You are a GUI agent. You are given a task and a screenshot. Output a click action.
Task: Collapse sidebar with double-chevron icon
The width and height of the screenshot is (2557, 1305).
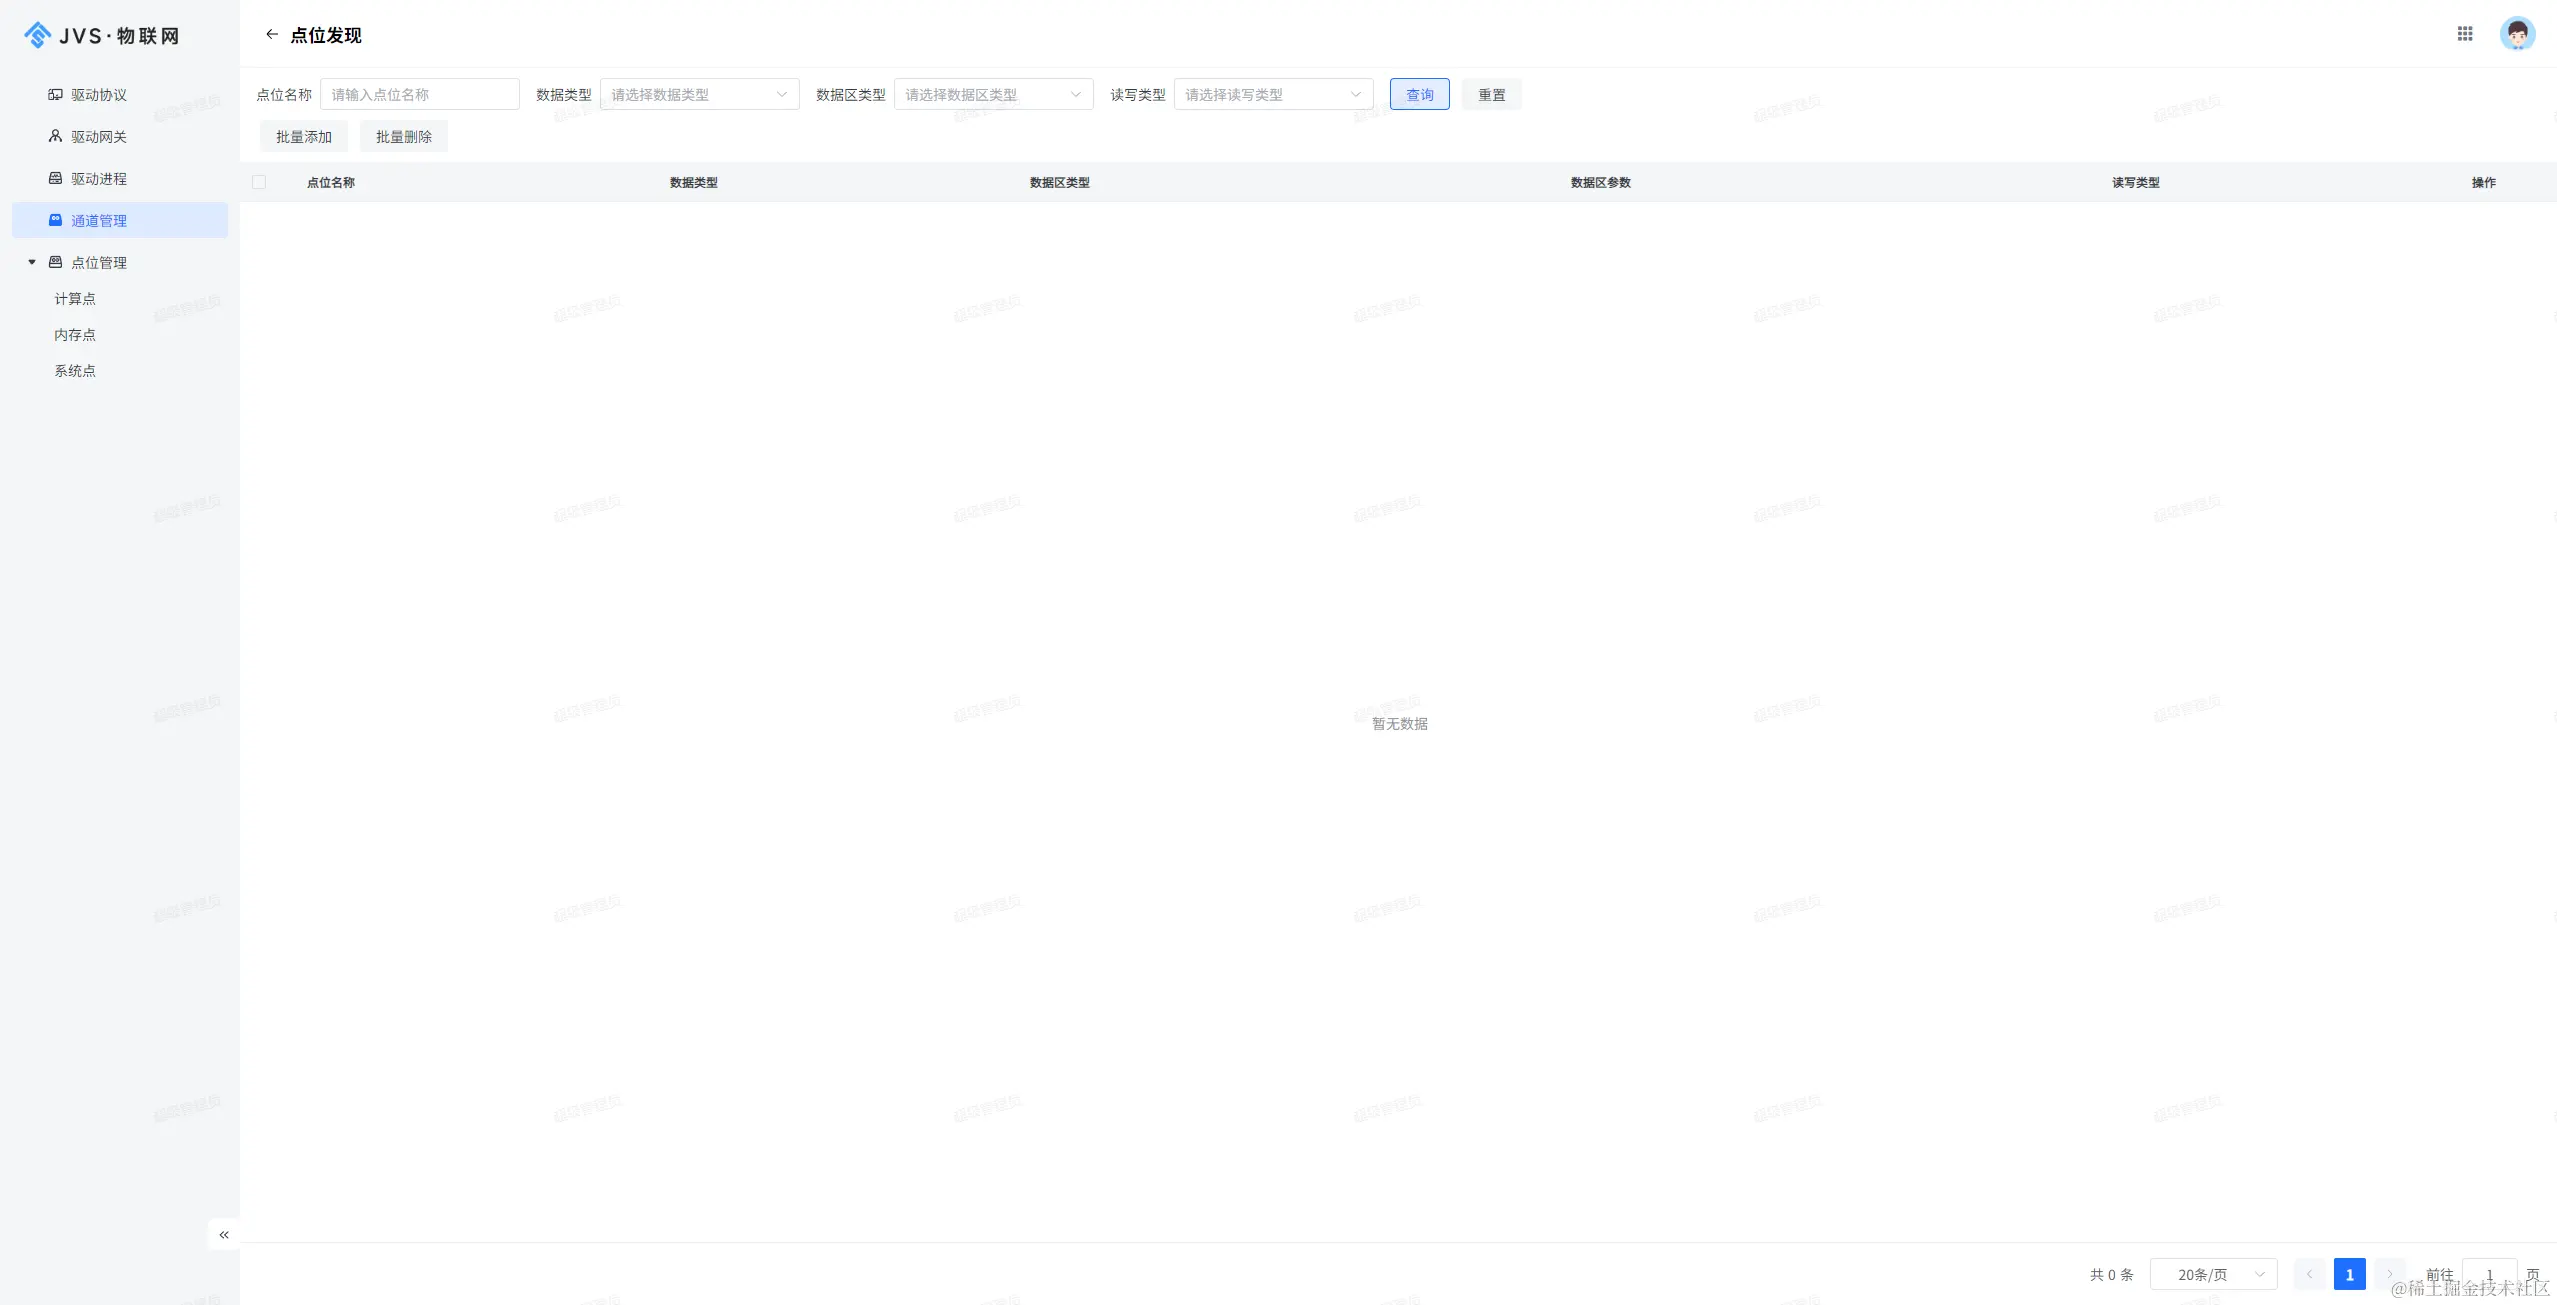pyautogui.click(x=224, y=1235)
